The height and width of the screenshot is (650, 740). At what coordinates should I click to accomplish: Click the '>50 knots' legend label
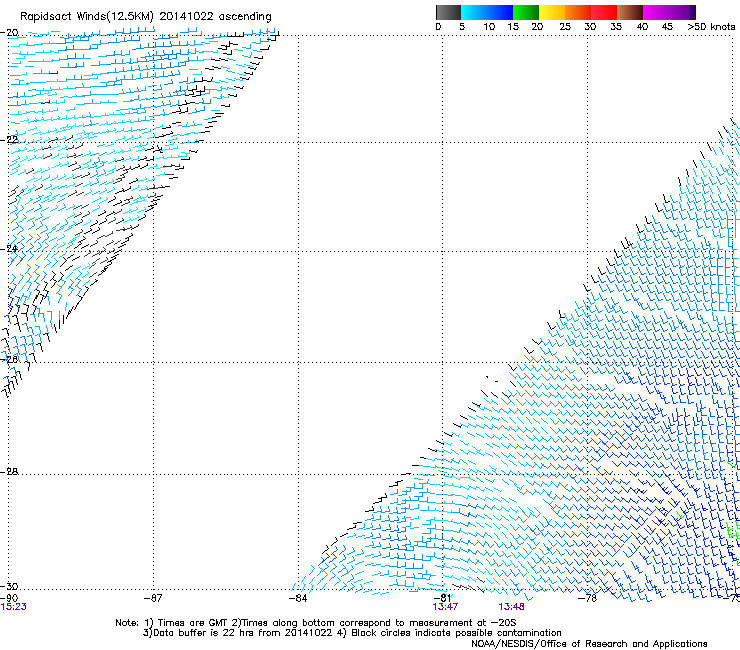pyautogui.click(x=711, y=27)
